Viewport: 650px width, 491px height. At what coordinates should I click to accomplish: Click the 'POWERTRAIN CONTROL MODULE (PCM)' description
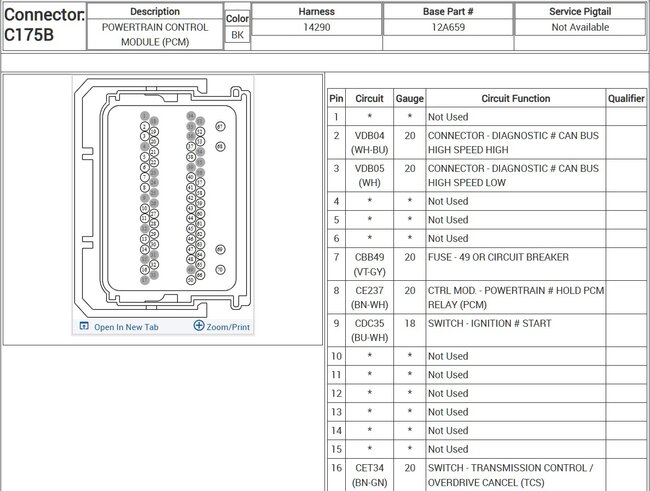[x=155, y=34]
